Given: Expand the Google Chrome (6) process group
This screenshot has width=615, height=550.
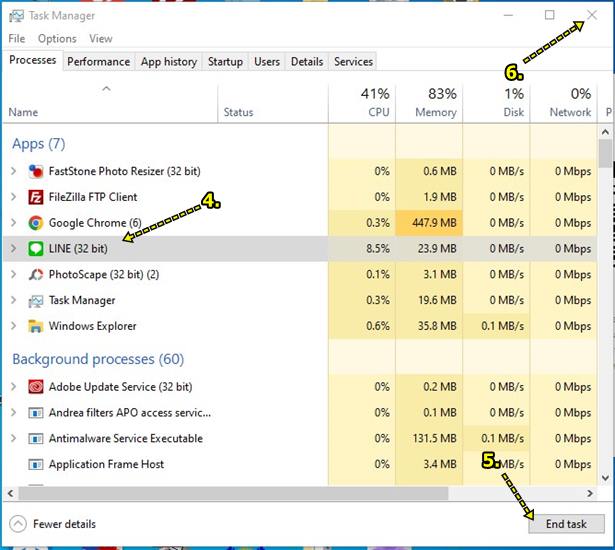Looking at the screenshot, I should click(x=14, y=223).
